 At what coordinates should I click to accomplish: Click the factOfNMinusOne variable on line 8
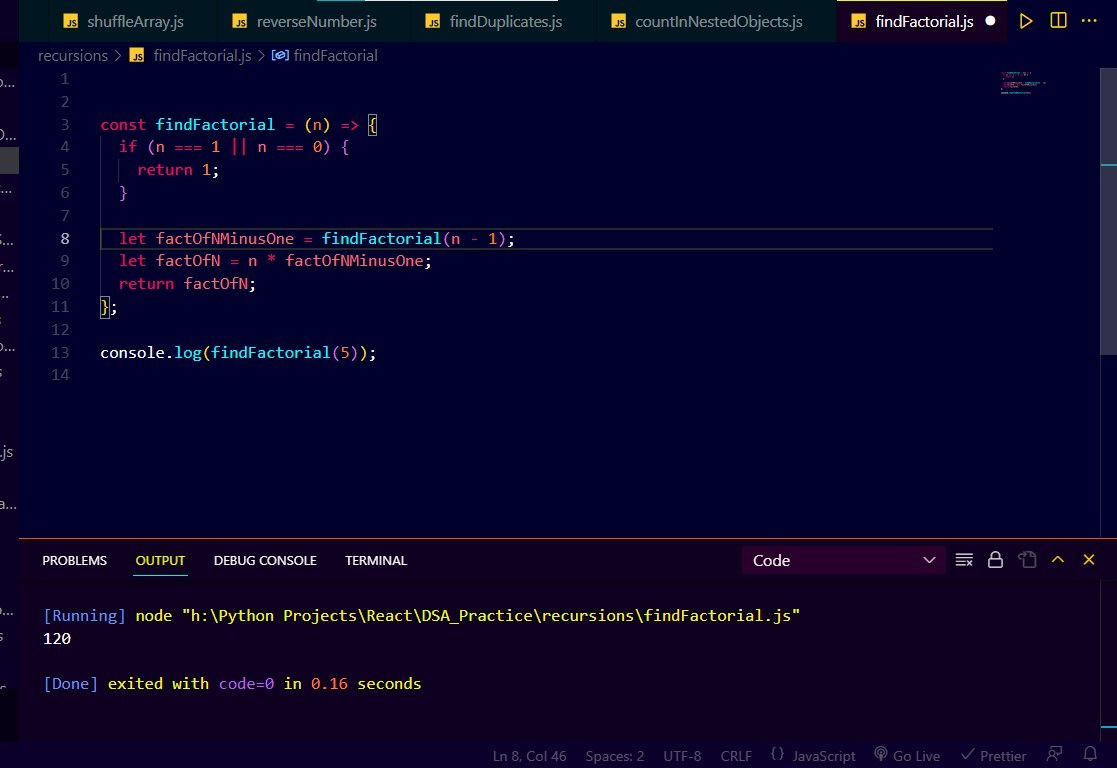click(x=224, y=239)
